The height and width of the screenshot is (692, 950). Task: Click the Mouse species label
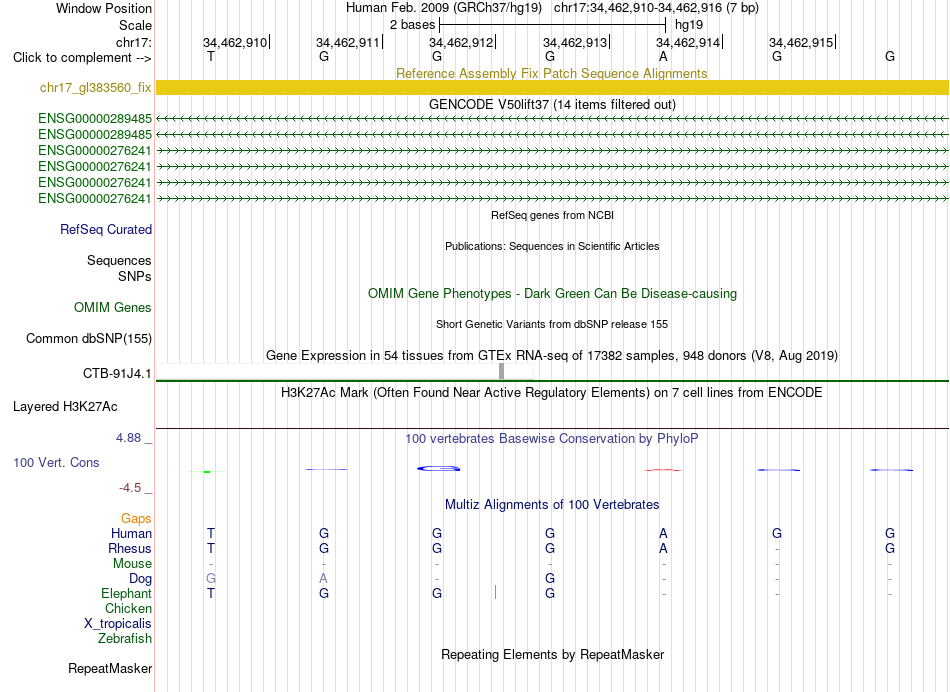132,564
